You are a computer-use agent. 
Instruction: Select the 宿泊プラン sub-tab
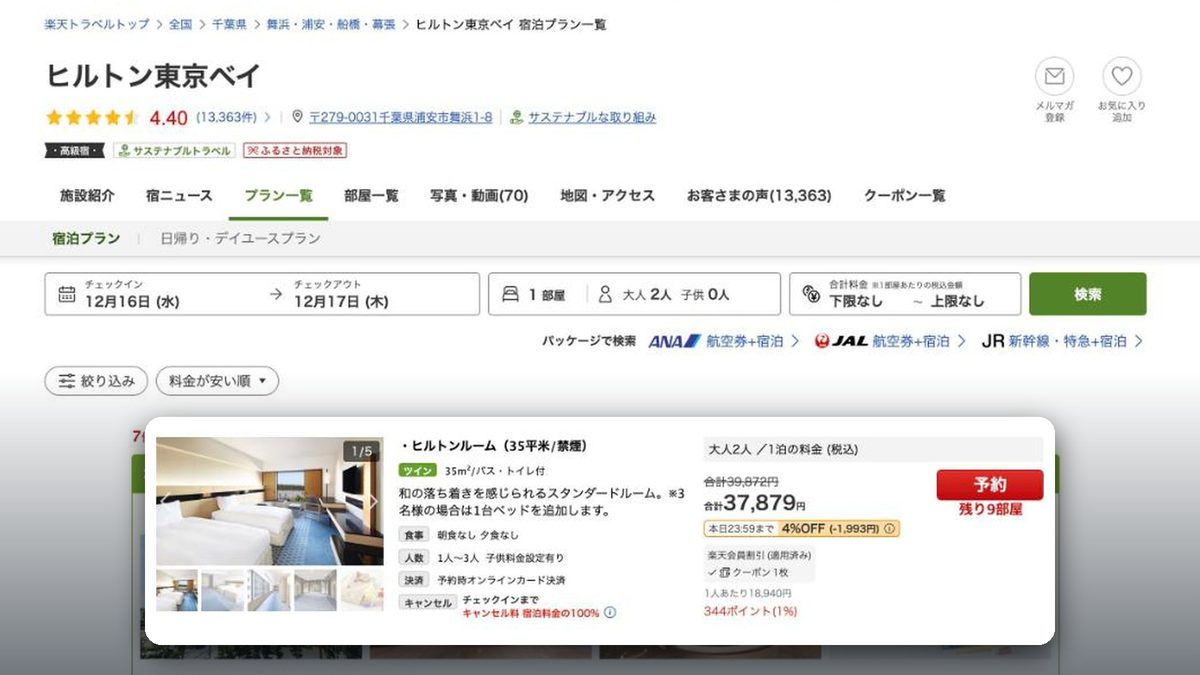(x=86, y=239)
